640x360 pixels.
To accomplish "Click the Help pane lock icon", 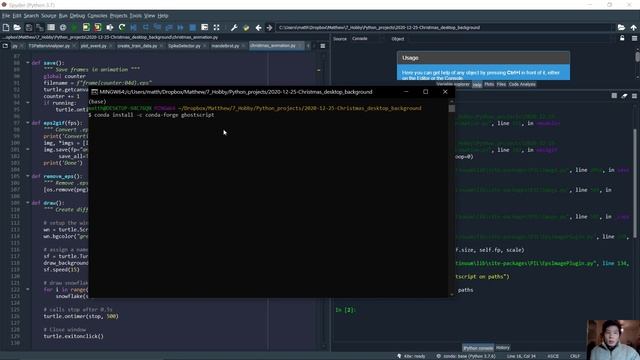I will 622,38.
